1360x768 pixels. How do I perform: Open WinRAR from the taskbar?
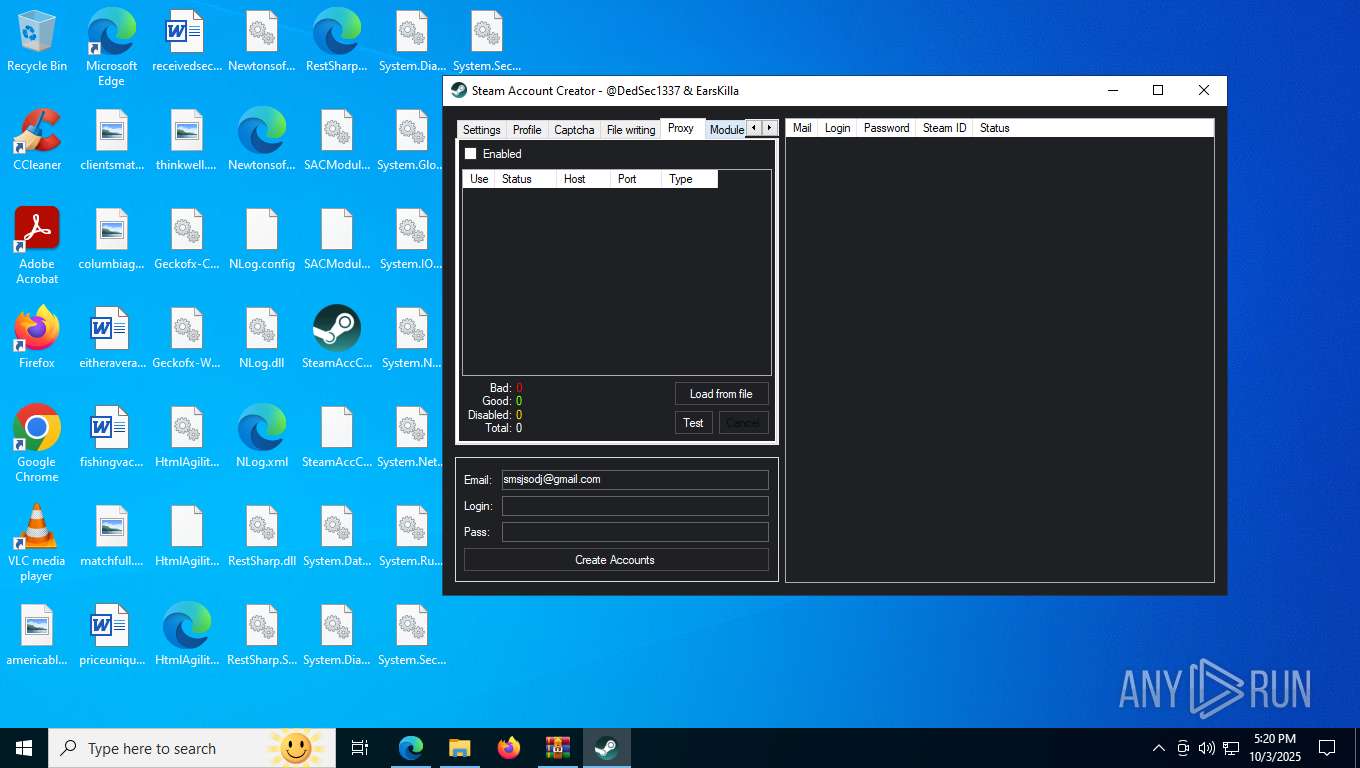557,748
